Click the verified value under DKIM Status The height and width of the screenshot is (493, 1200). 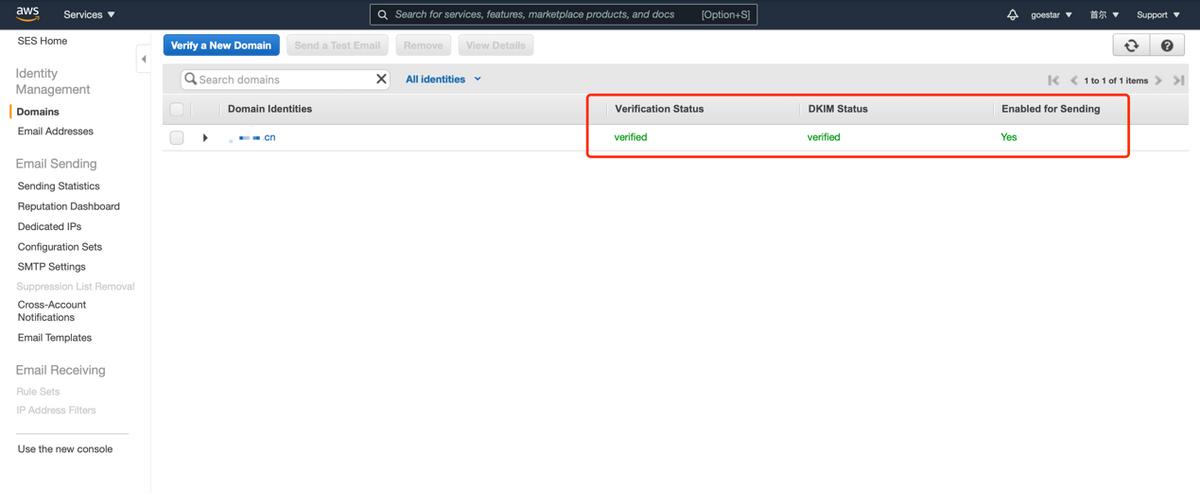[824, 137]
